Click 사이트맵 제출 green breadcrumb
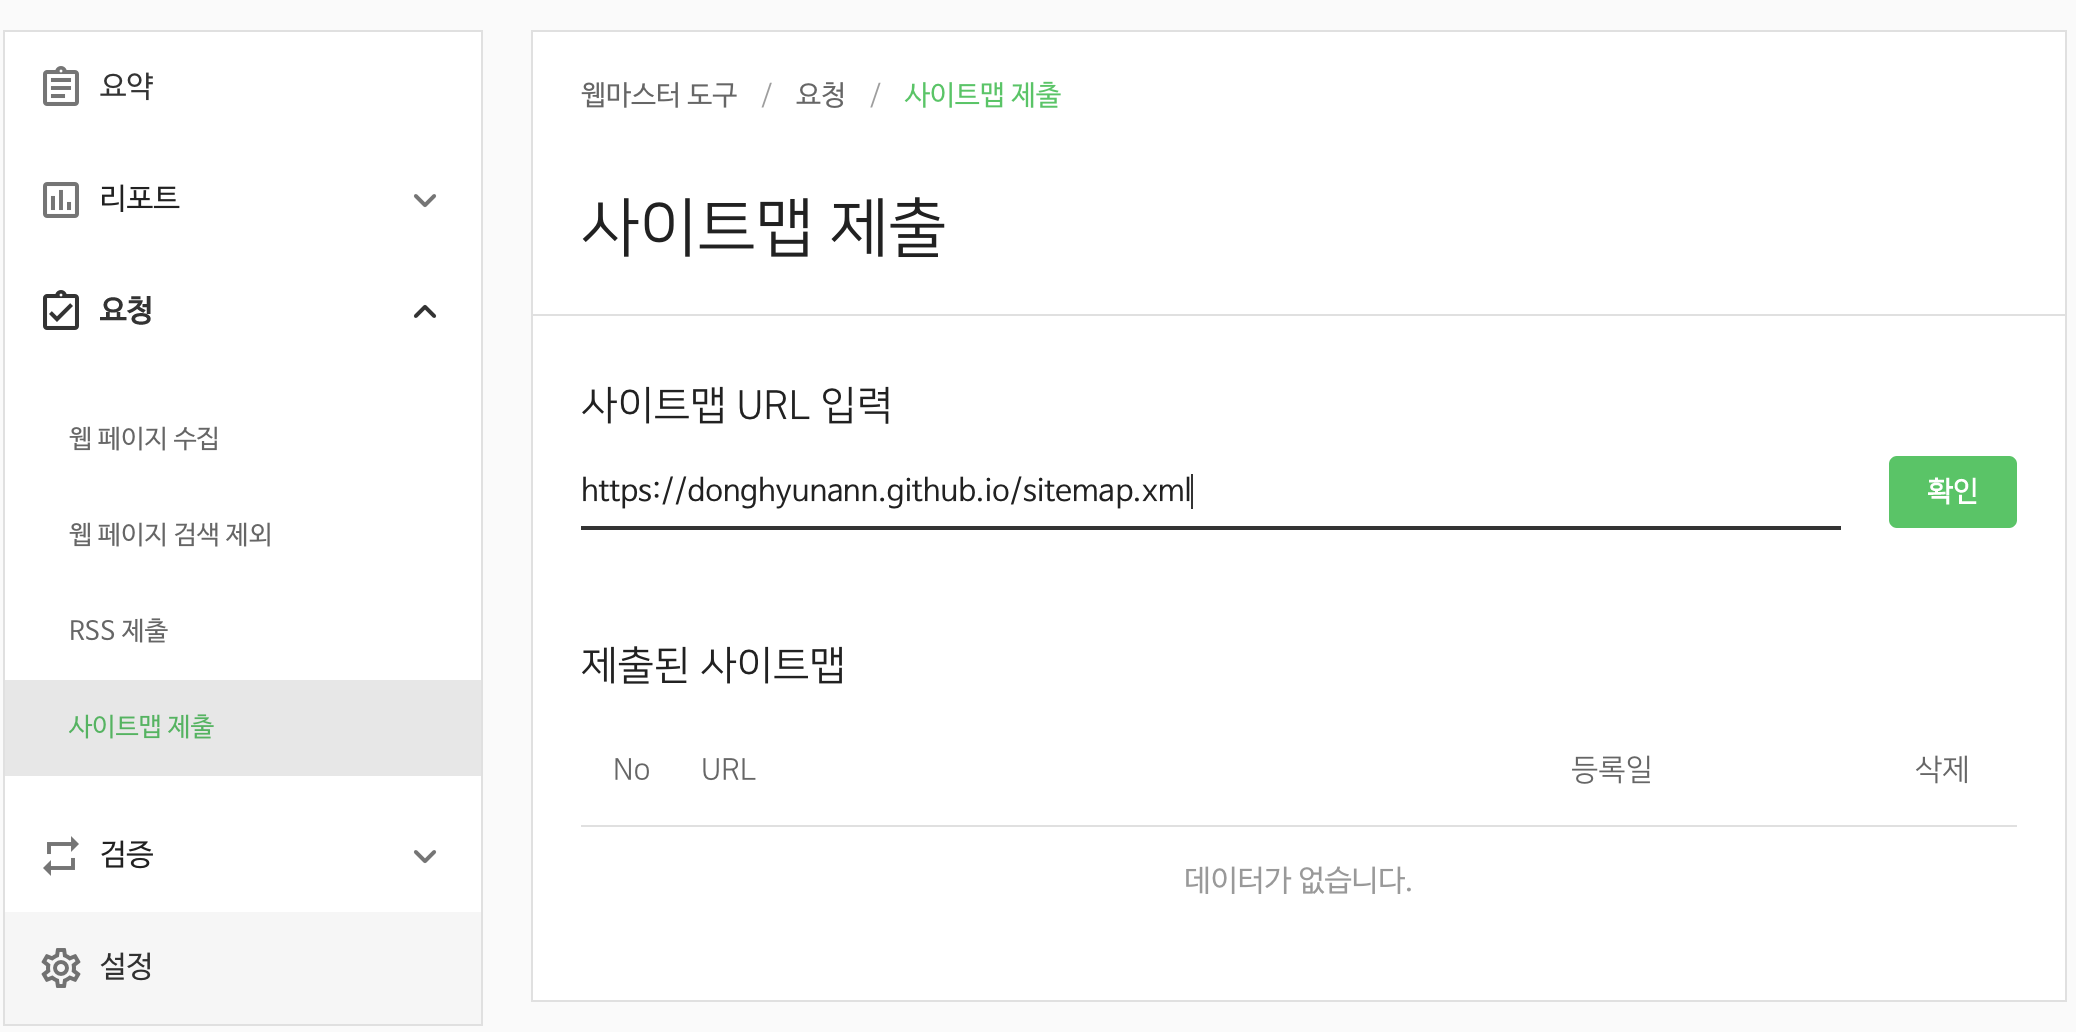Viewport: 2076px width, 1032px height. 982,95
